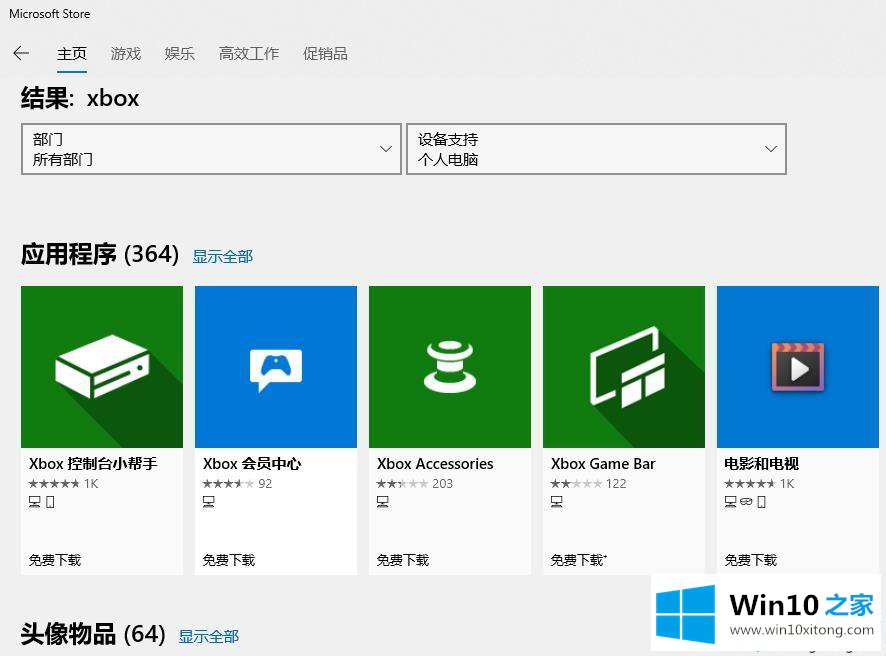Click the mobile device icon under 电影和电视
This screenshot has height=656, width=886.
tap(761, 502)
